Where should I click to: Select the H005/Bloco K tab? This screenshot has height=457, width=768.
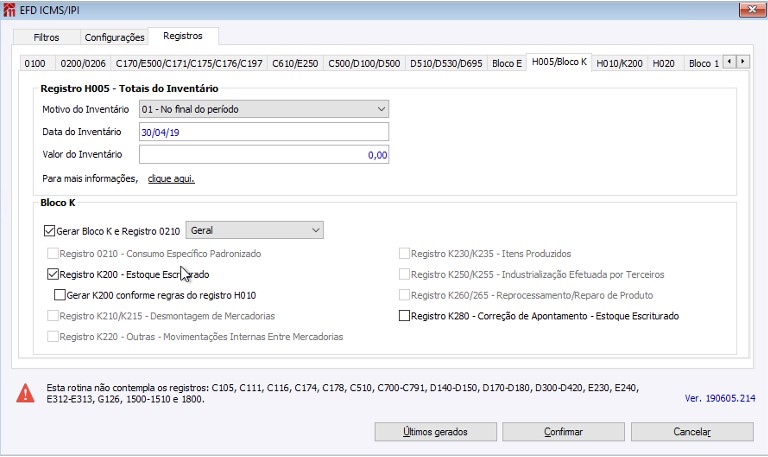559,62
